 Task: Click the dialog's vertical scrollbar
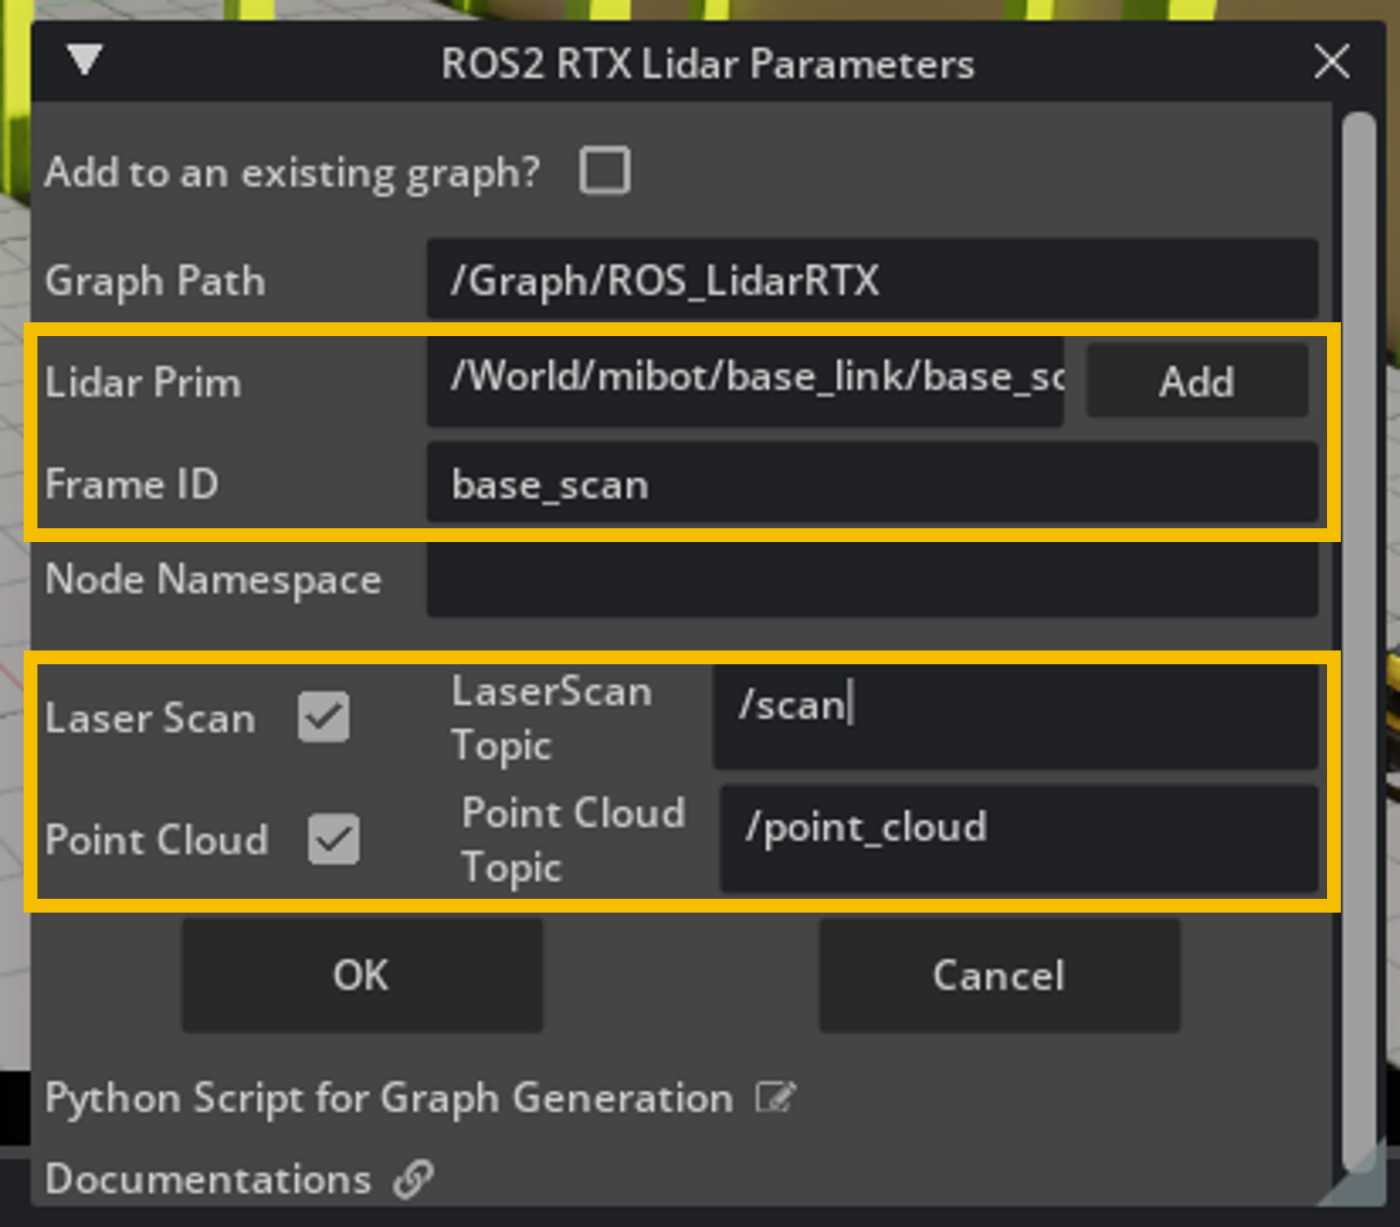[1359, 640]
